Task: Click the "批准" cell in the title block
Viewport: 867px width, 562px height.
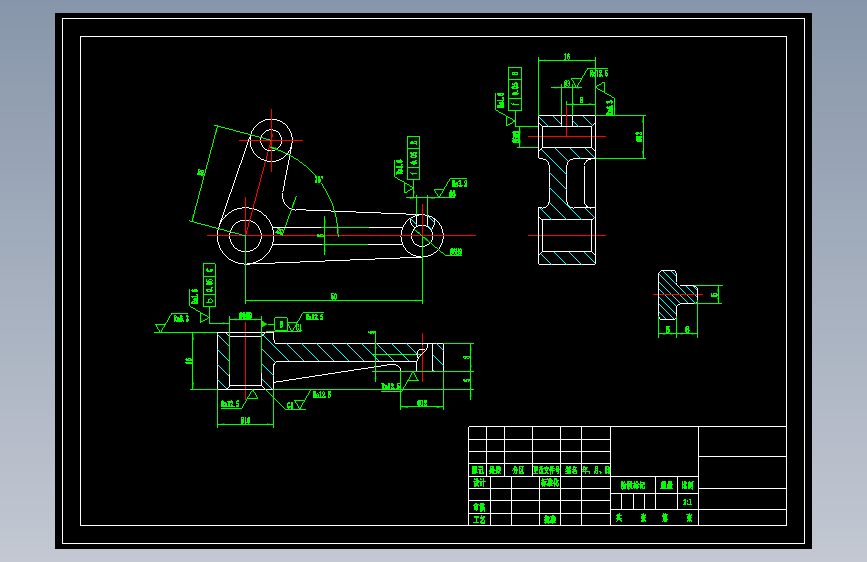Action: (550, 519)
